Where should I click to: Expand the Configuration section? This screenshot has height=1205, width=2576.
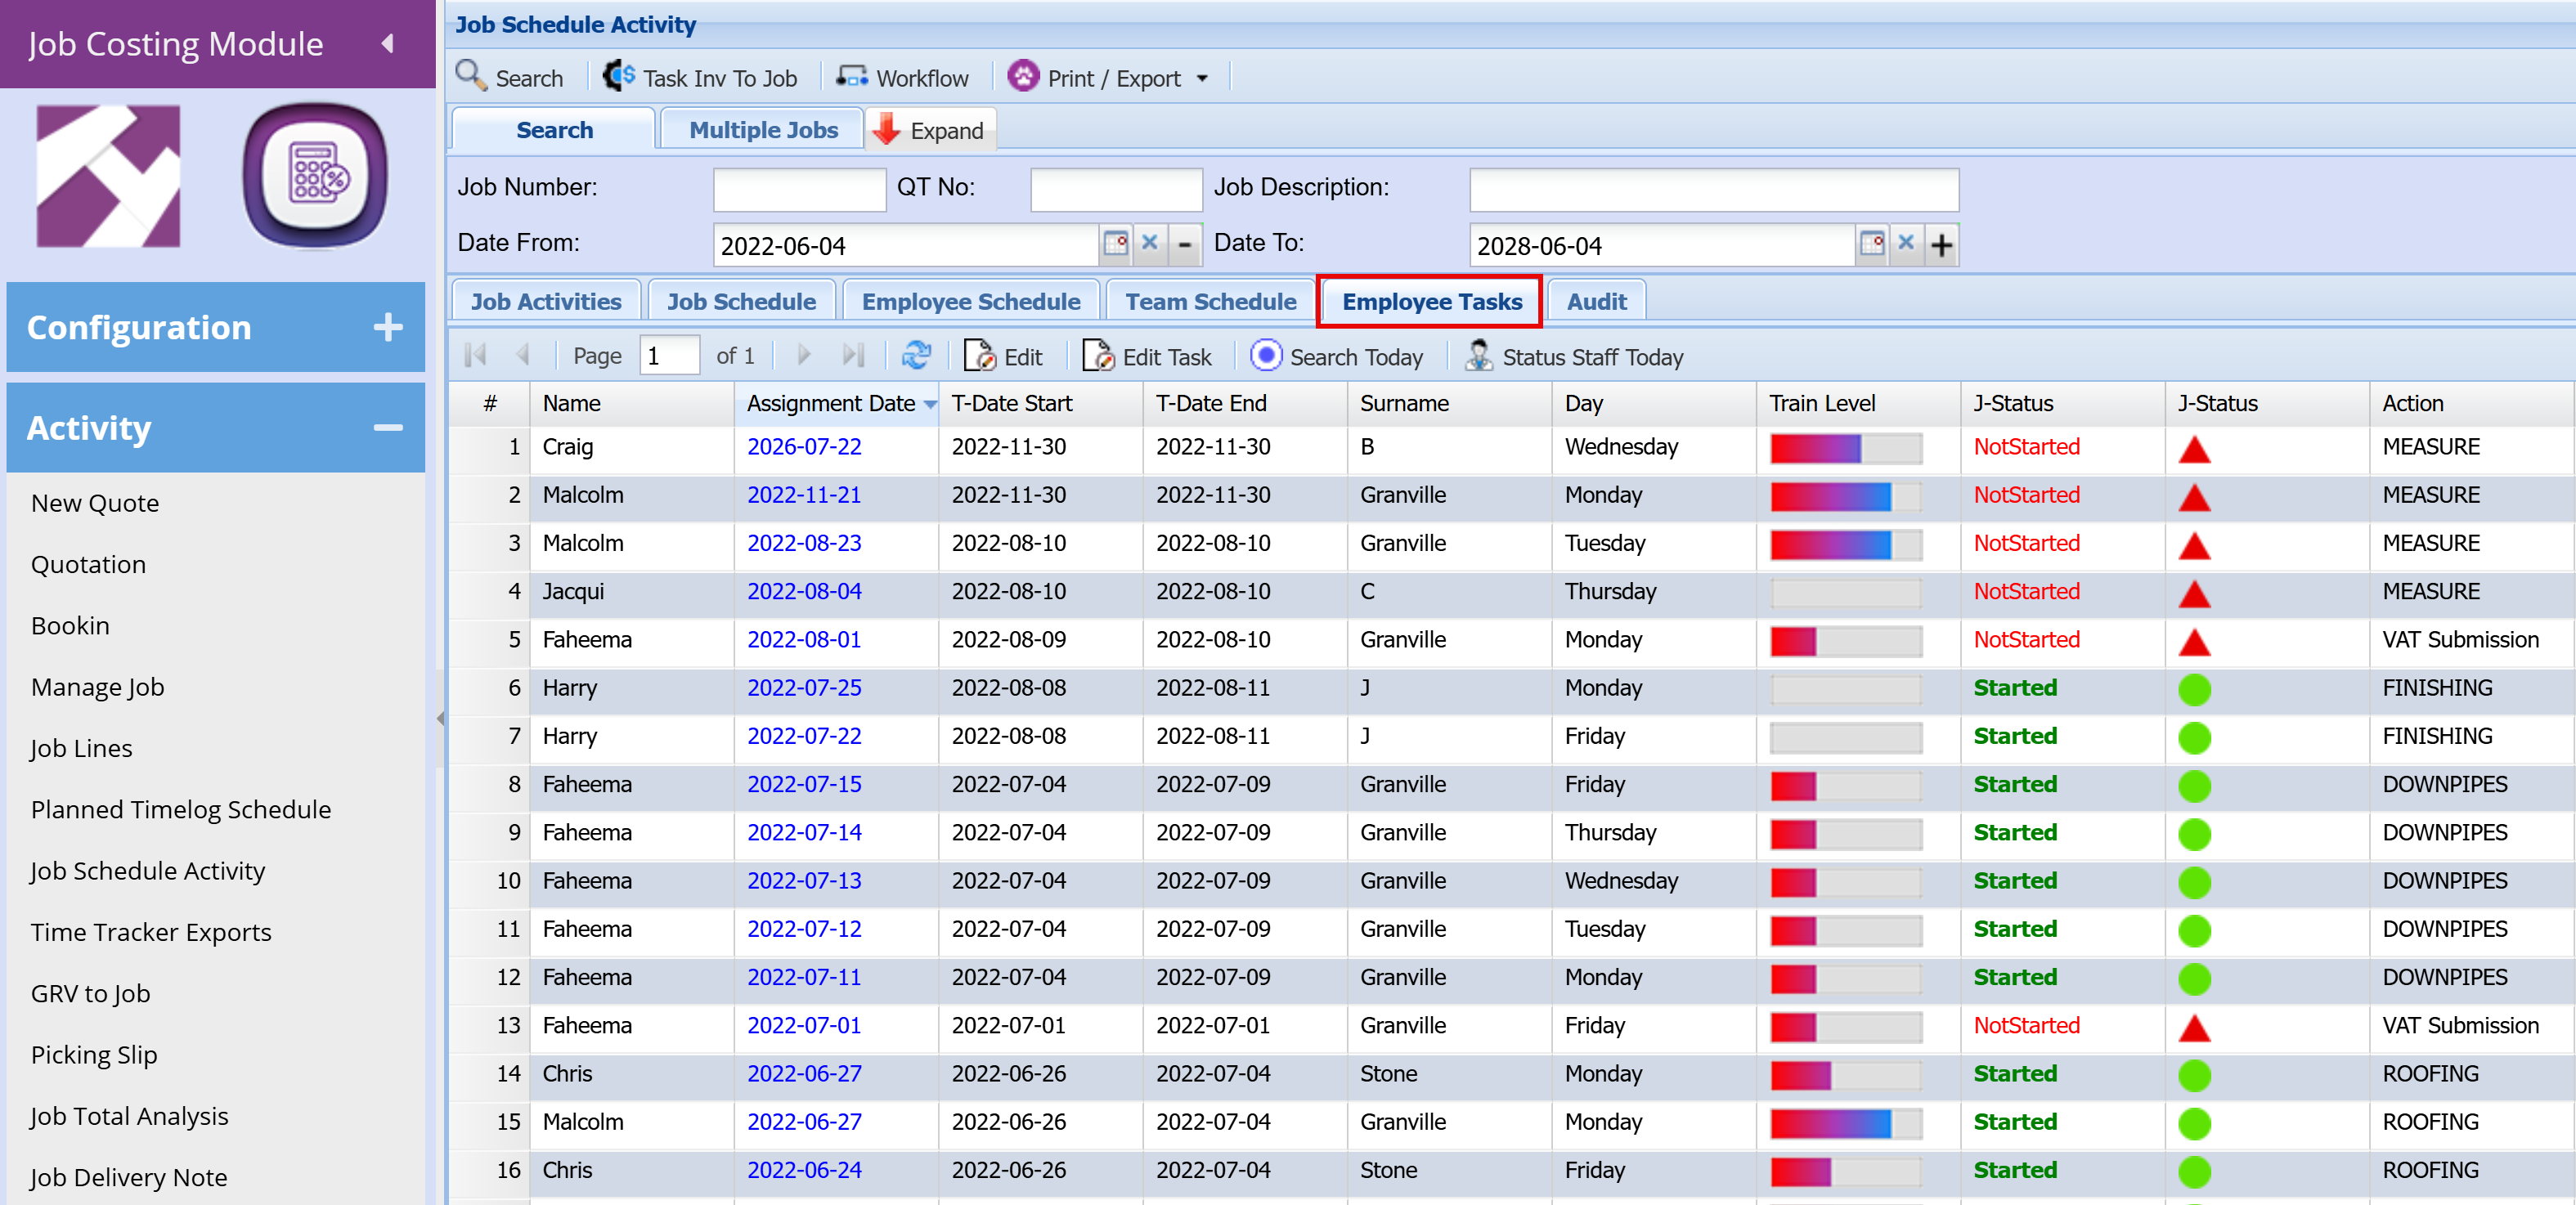[x=388, y=327]
